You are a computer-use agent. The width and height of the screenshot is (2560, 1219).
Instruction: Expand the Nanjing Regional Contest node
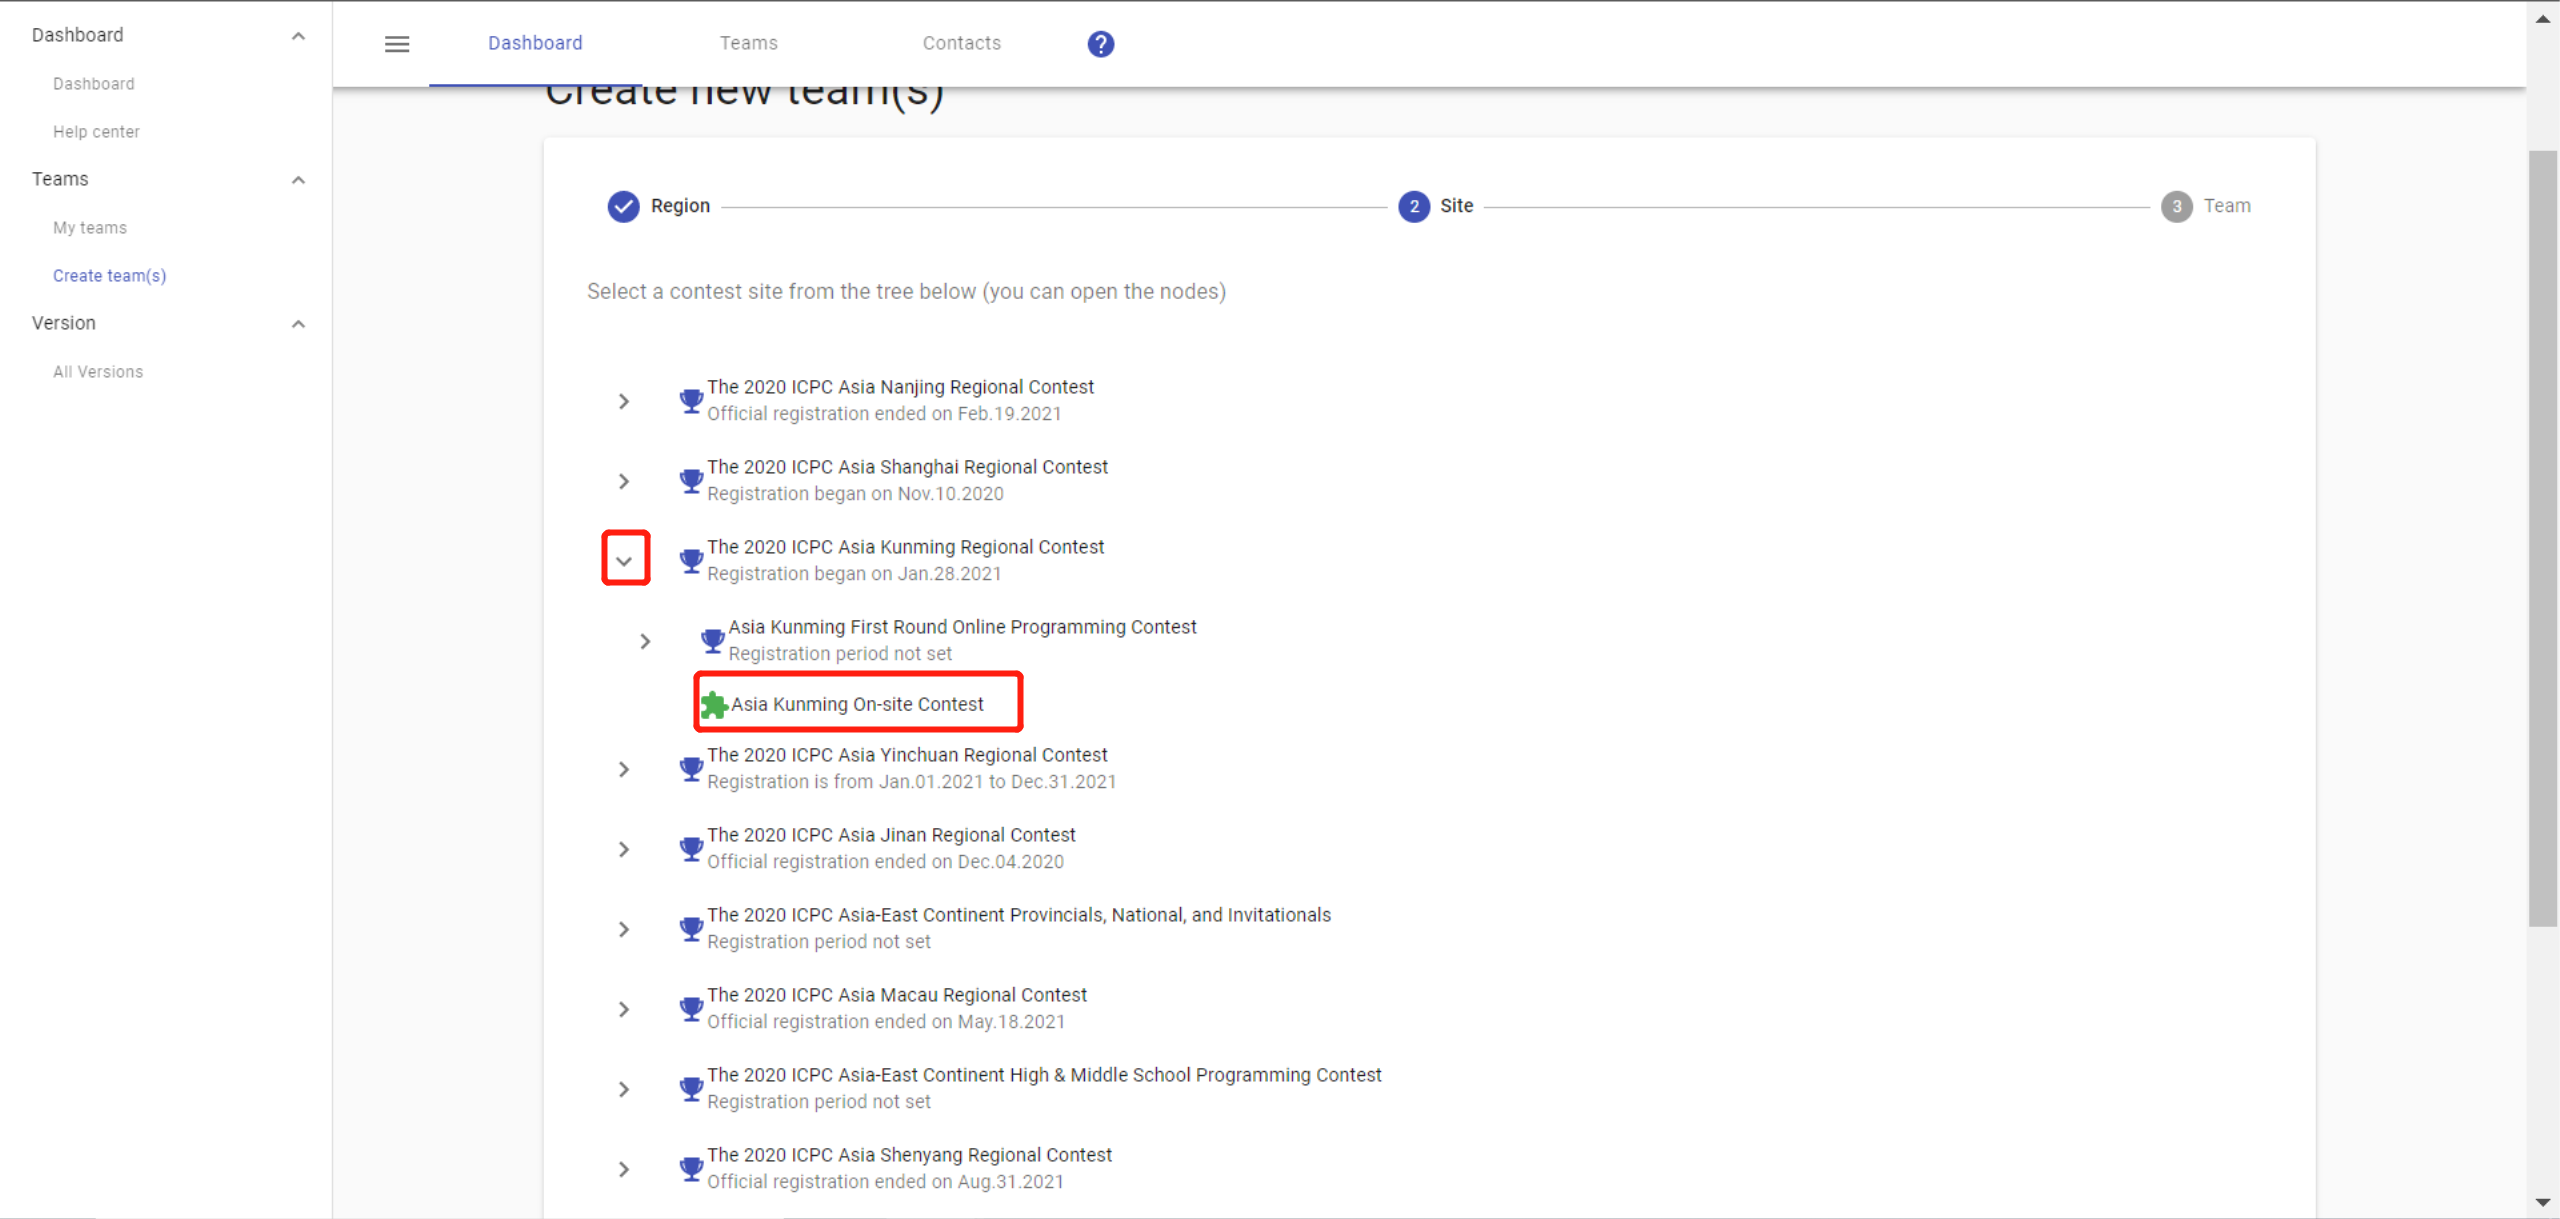pos(624,401)
